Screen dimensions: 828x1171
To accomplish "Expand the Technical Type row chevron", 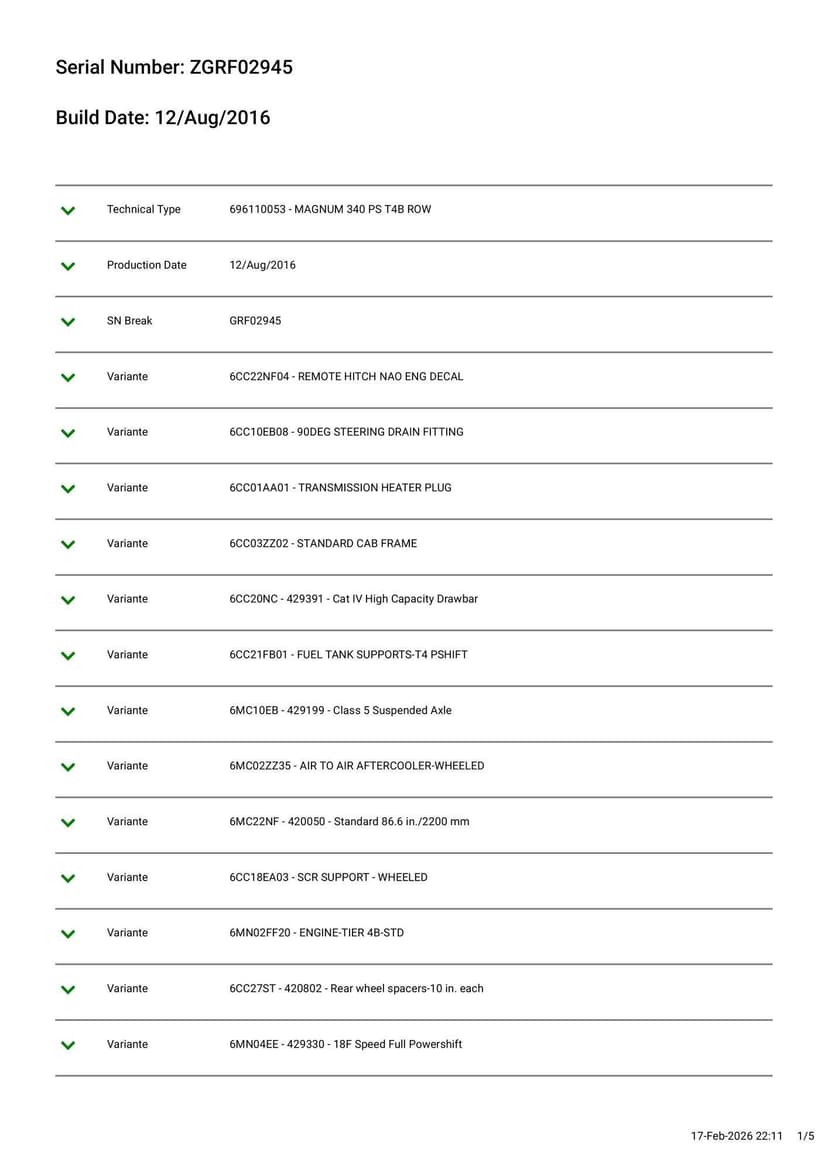I will tap(68, 210).
